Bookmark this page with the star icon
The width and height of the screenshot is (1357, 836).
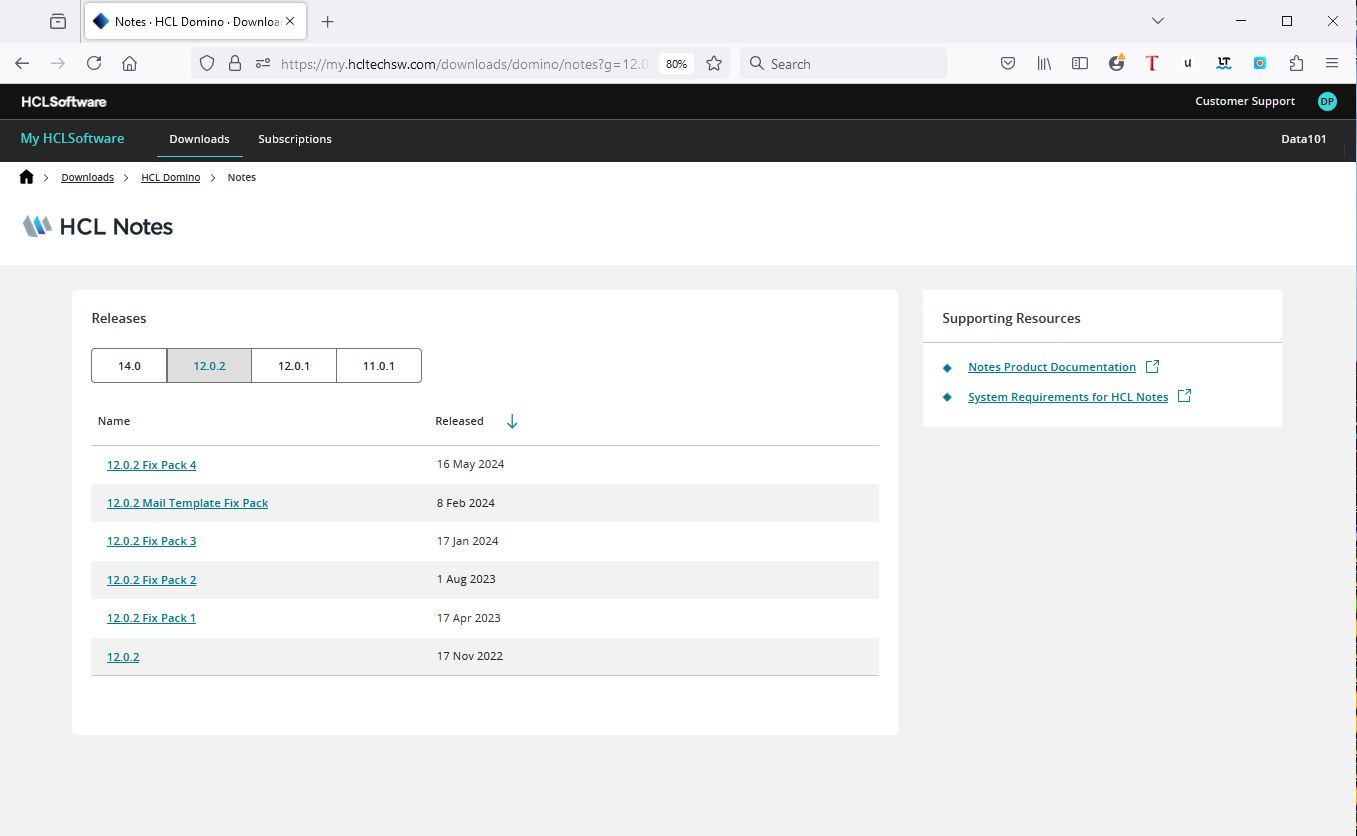(x=714, y=63)
